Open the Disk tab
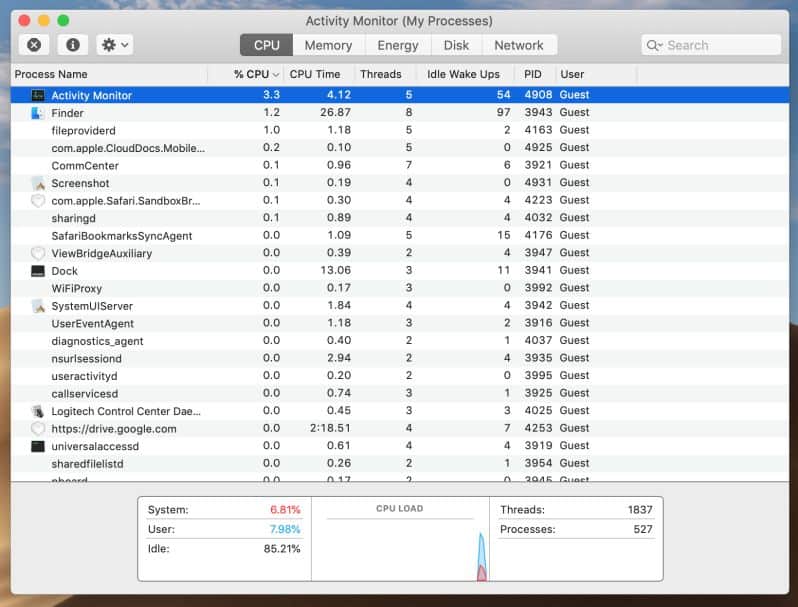Image resolution: width=798 pixels, height=607 pixels. click(x=456, y=45)
